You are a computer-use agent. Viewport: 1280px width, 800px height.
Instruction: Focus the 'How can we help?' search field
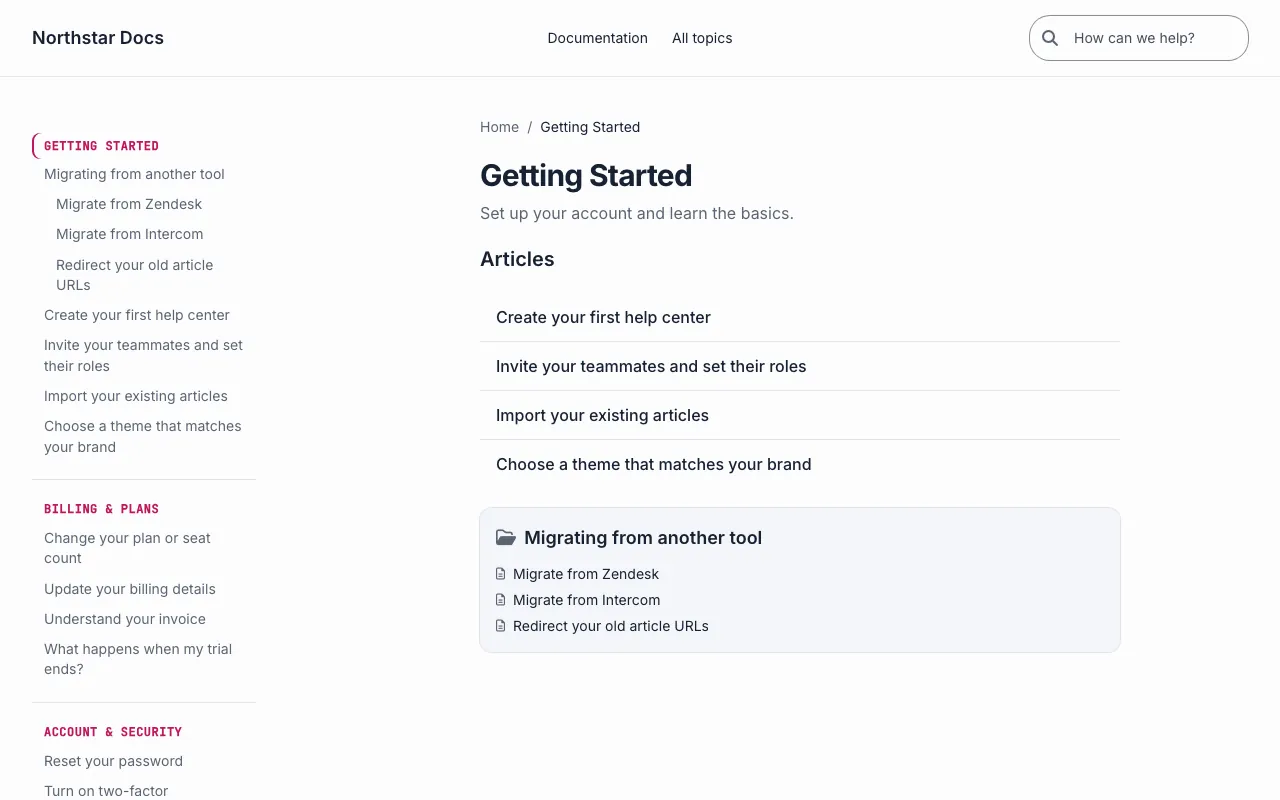coord(1139,38)
